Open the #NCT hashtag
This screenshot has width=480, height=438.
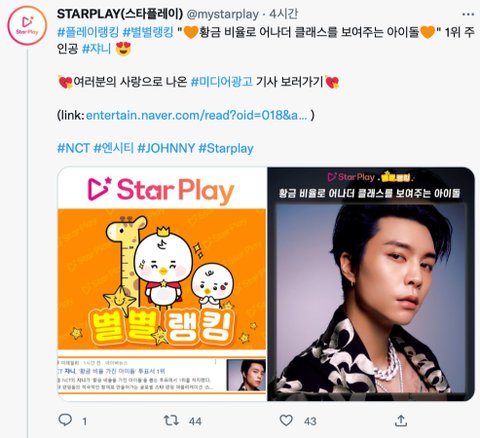pos(74,148)
